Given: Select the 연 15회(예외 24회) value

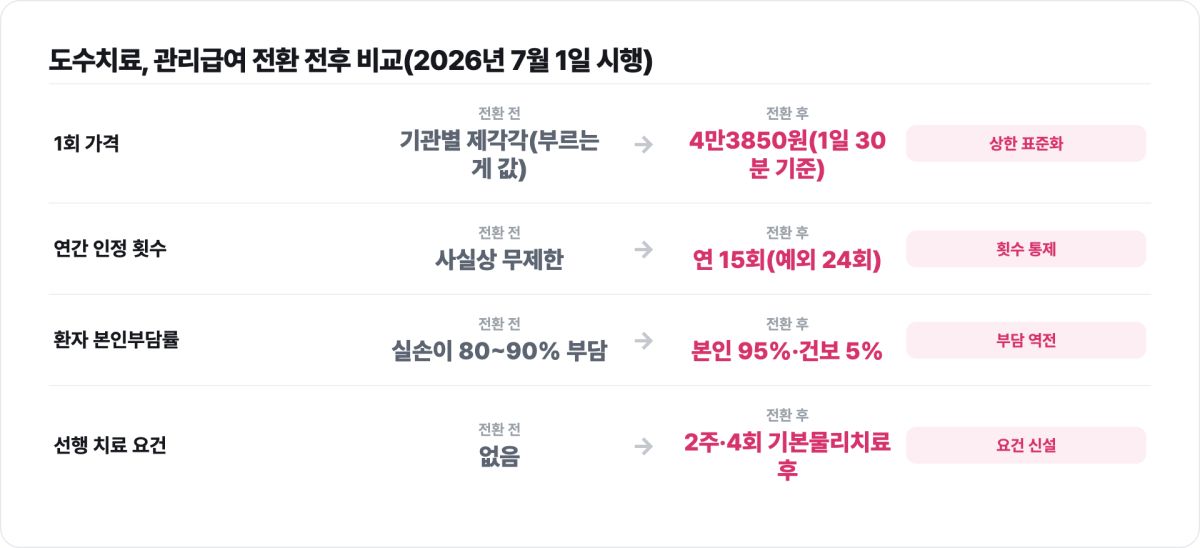Looking at the screenshot, I should tap(787, 260).
